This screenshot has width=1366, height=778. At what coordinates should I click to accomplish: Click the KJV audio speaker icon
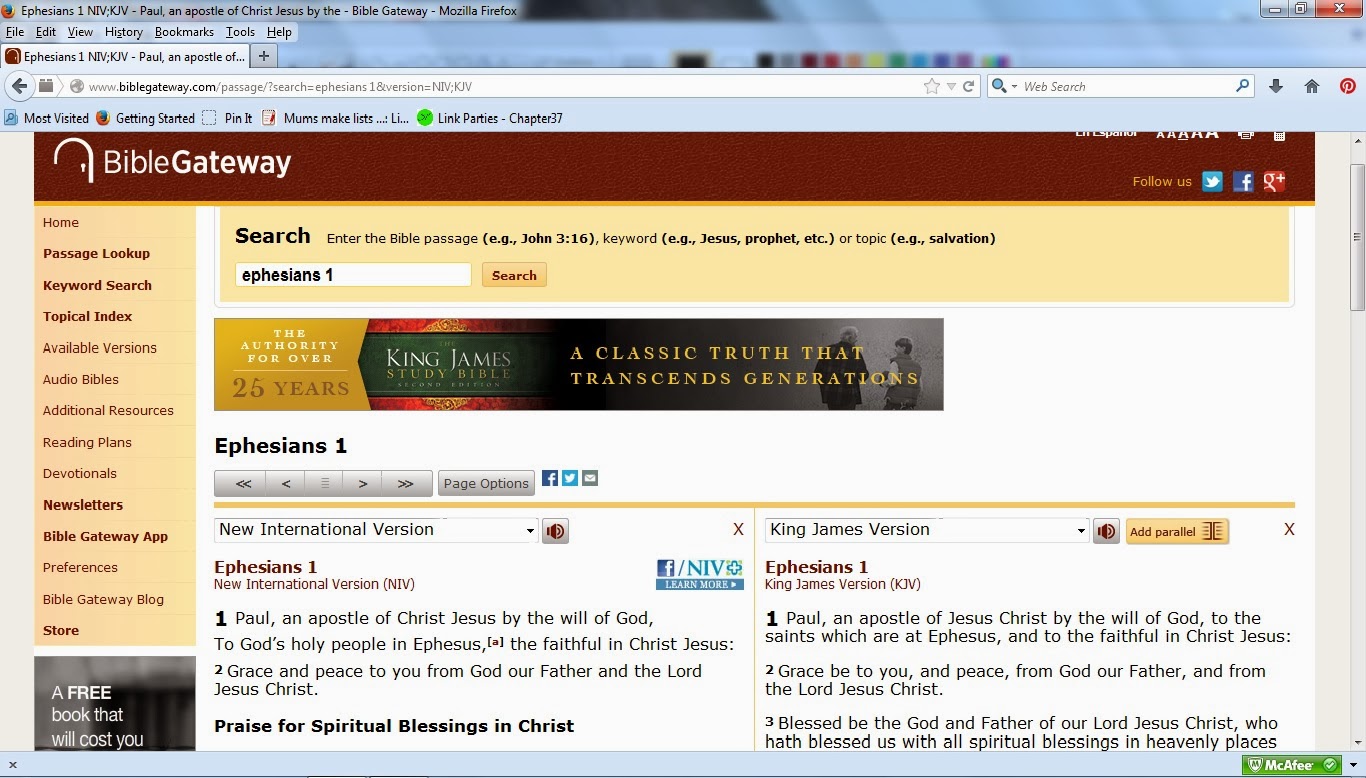(x=1106, y=531)
